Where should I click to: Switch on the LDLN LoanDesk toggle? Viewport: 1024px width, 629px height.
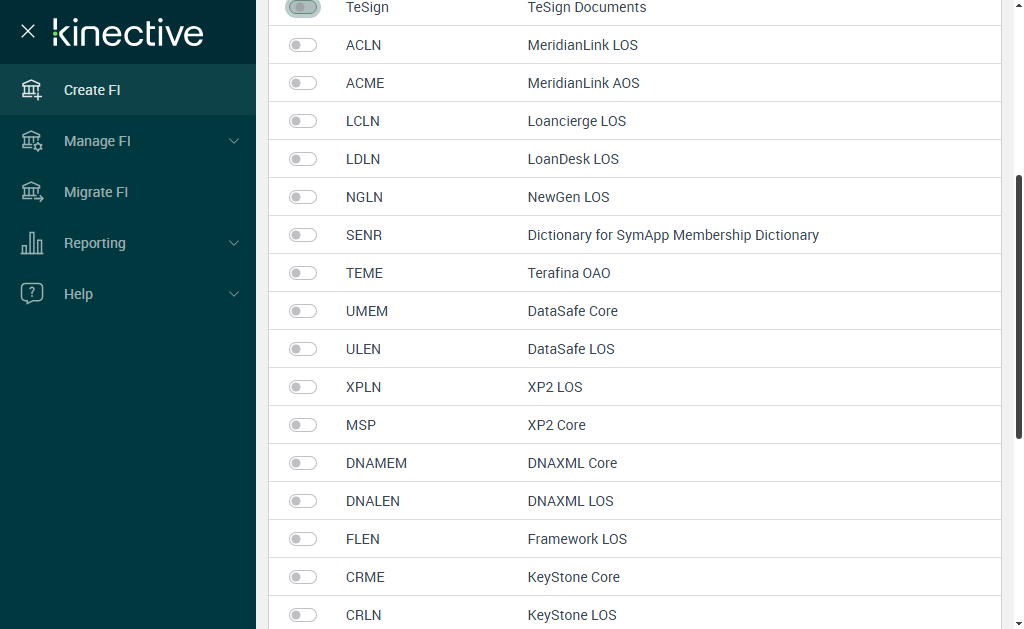click(x=303, y=159)
